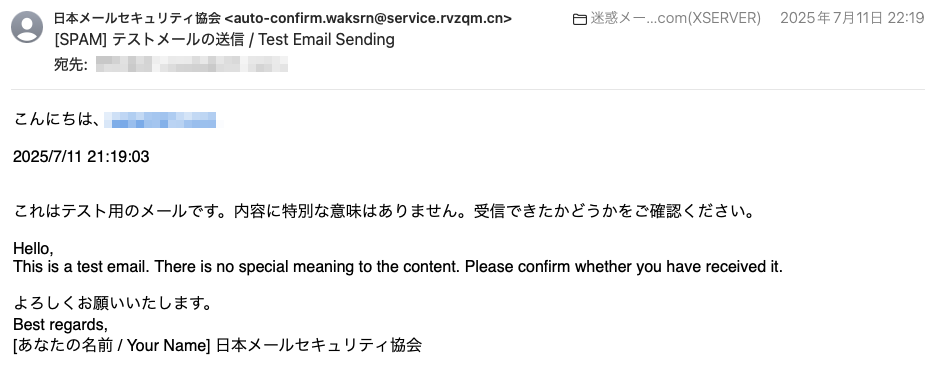Click the junk mailbox folder icon
Image resolution: width=936 pixels, height=374 pixels.
(579, 20)
